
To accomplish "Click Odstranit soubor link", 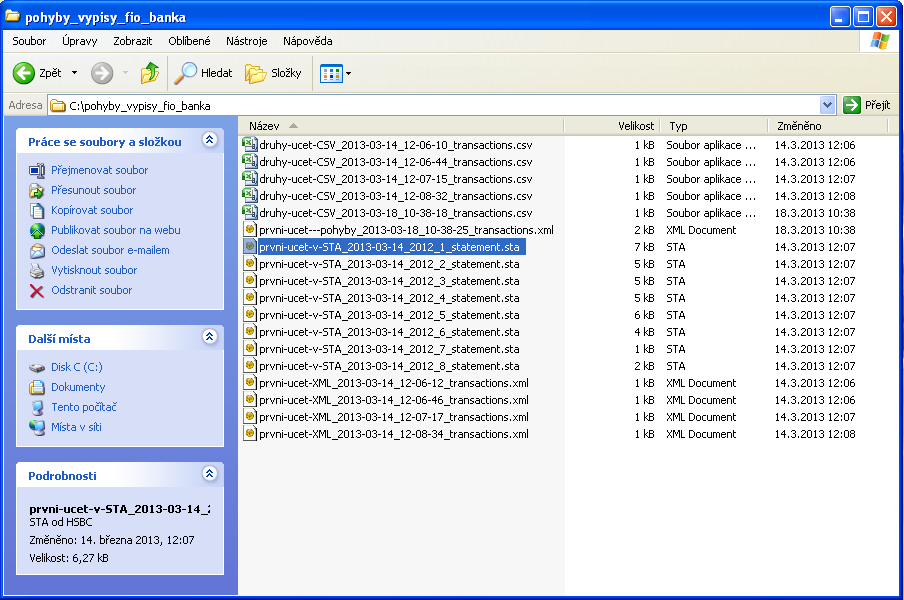I will click(92, 290).
